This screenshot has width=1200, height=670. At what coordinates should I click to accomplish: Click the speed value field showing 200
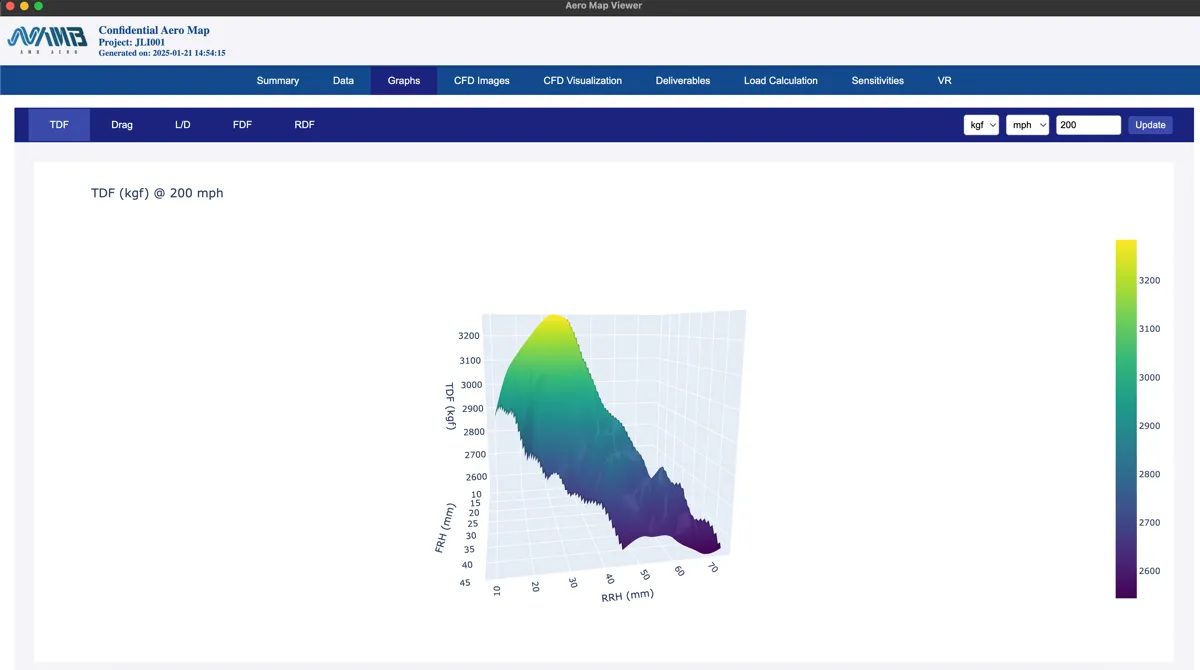coord(1088,125)
